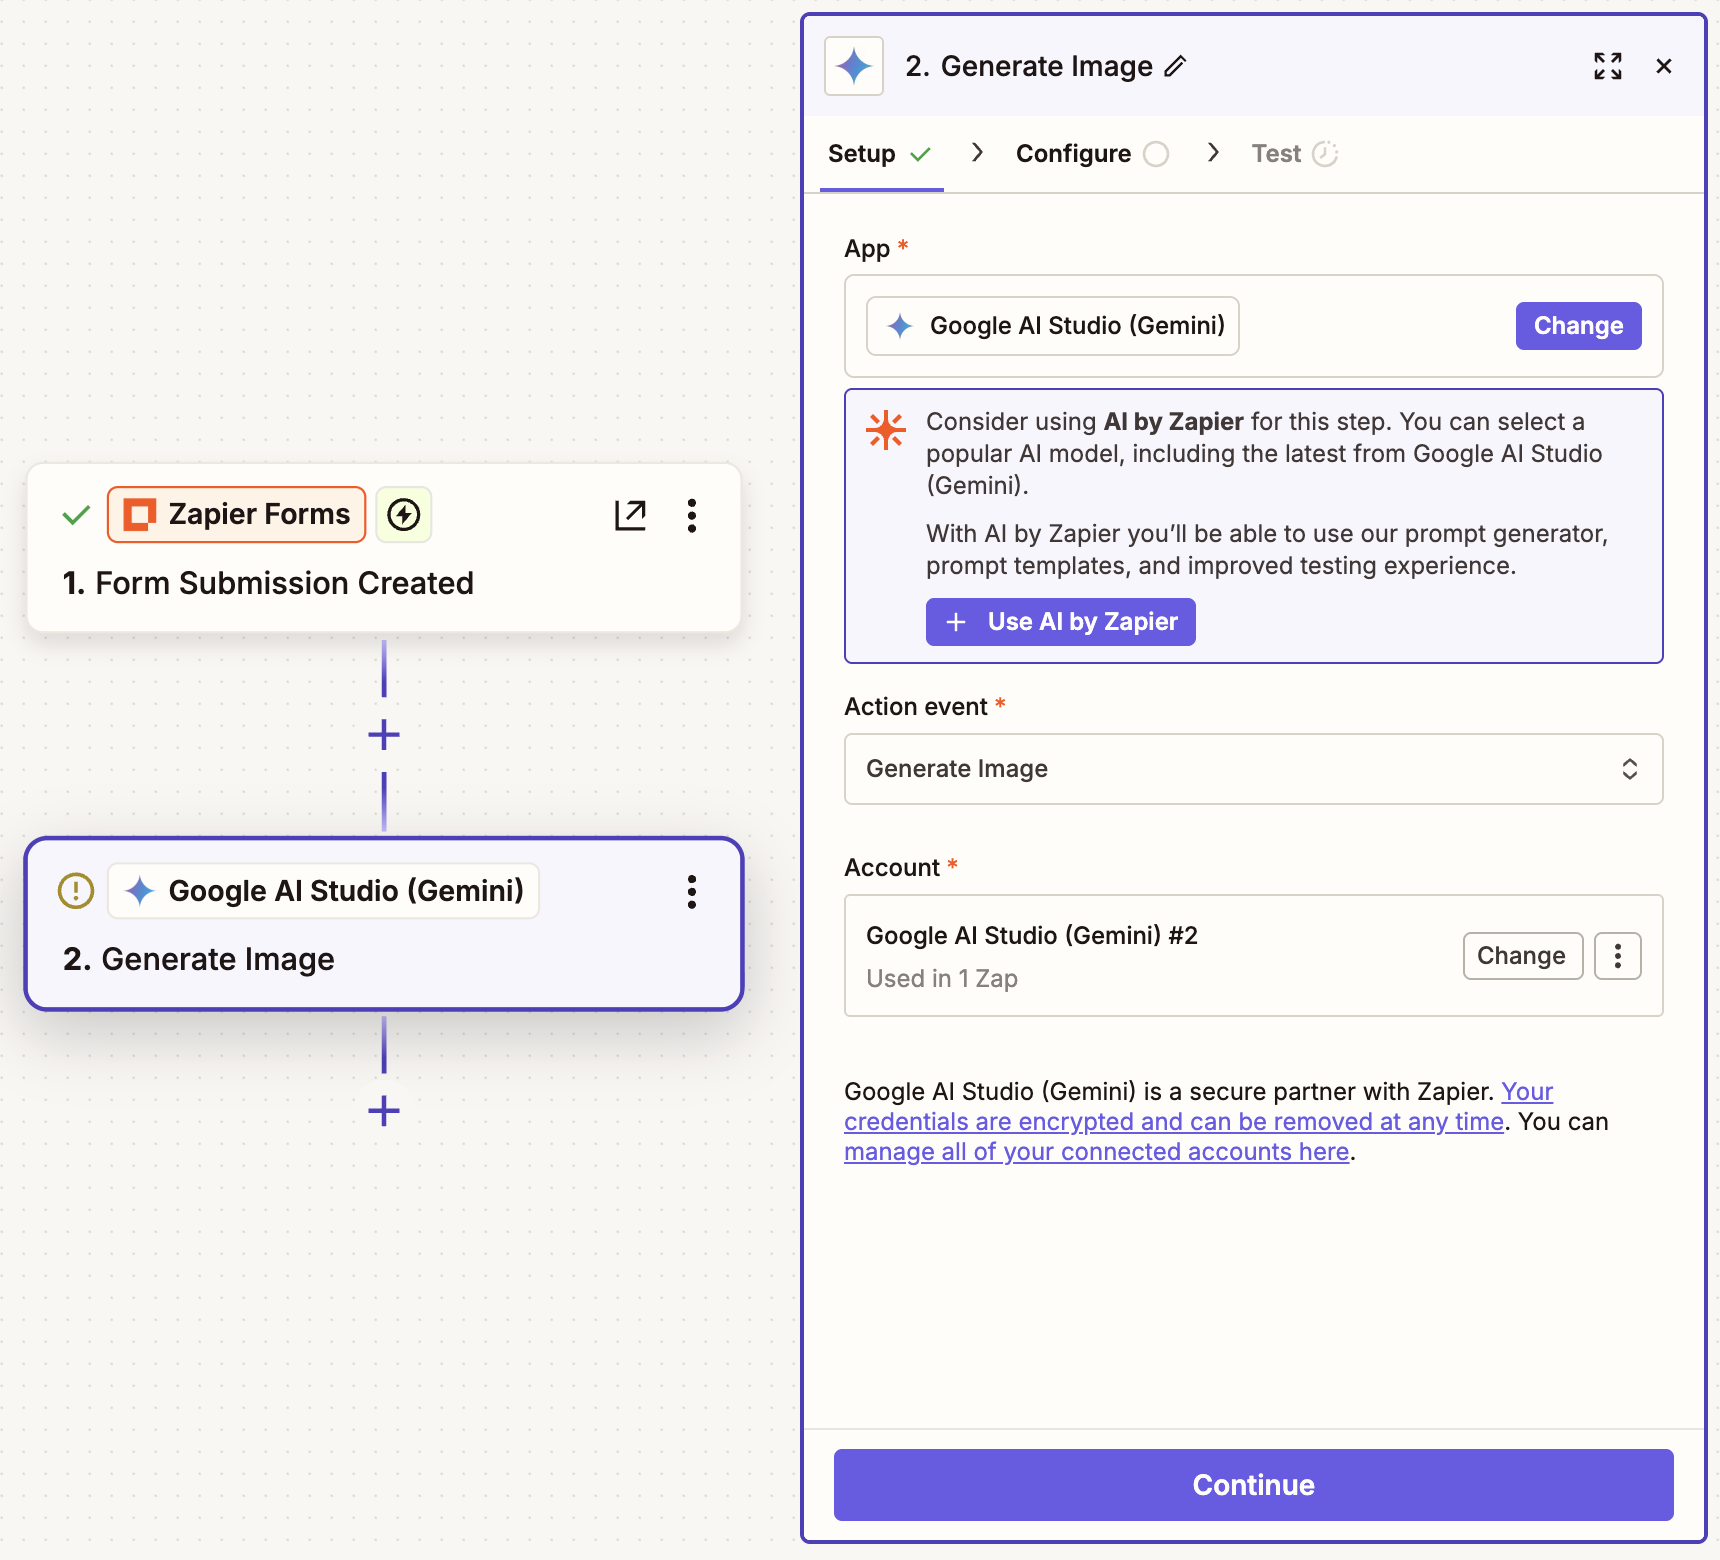Click the instant trigger lightning icon on Zapier Forms
Image resolution: width=1720 pixels, height=1560 pixels.
(x=403, y=514)
